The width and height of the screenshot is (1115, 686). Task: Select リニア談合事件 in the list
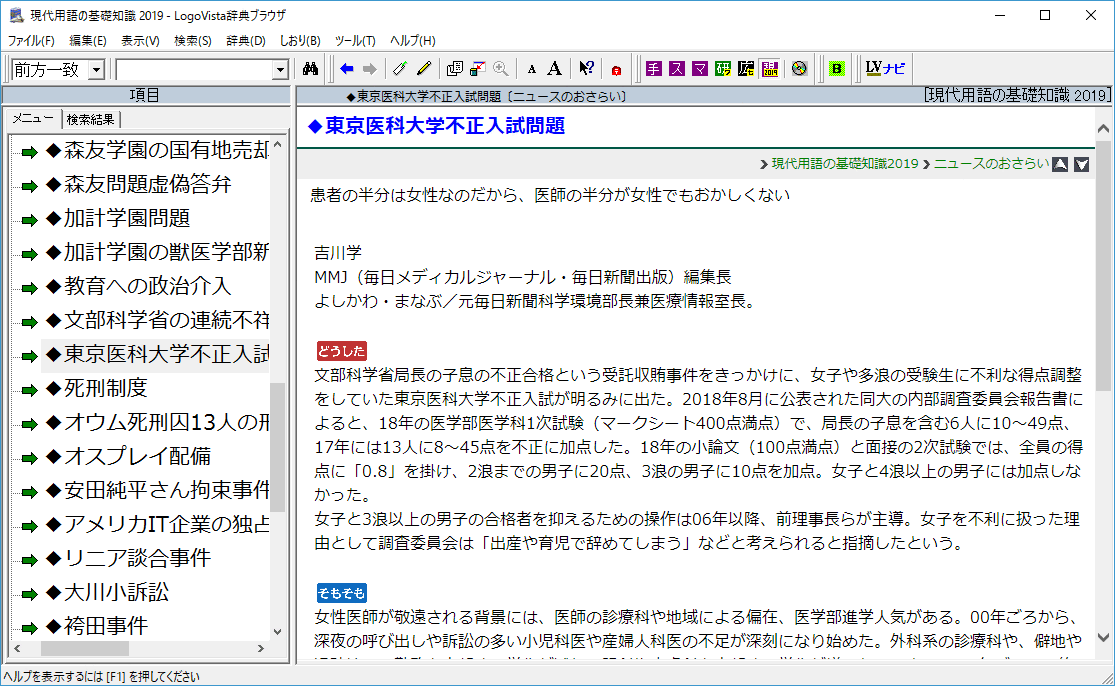[x=128, y=558]
